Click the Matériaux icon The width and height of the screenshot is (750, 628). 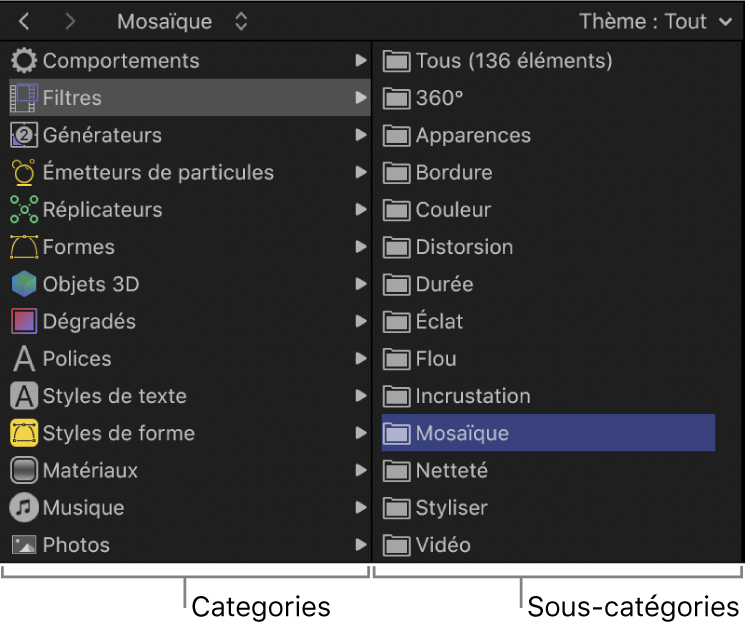[24, 470]
